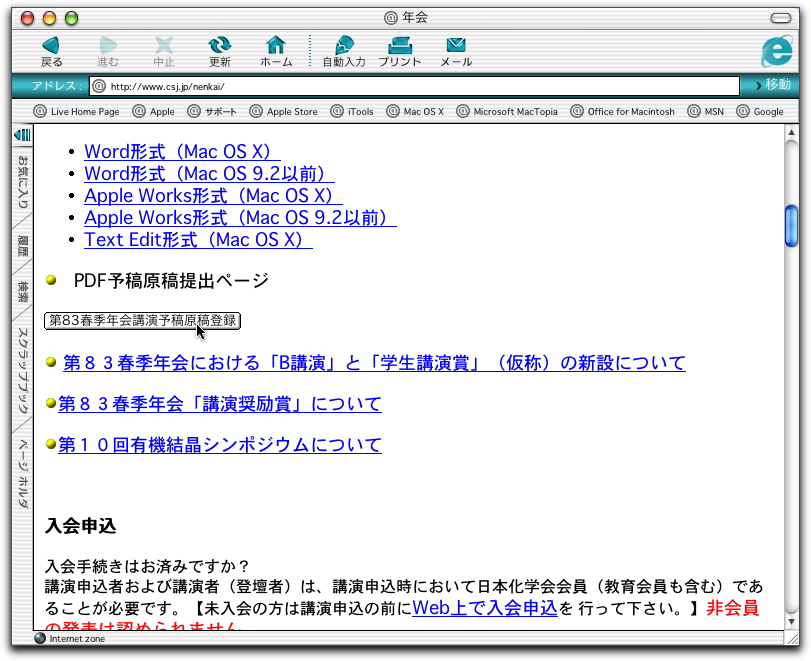Go to the Home page icon

pos(276,46)
